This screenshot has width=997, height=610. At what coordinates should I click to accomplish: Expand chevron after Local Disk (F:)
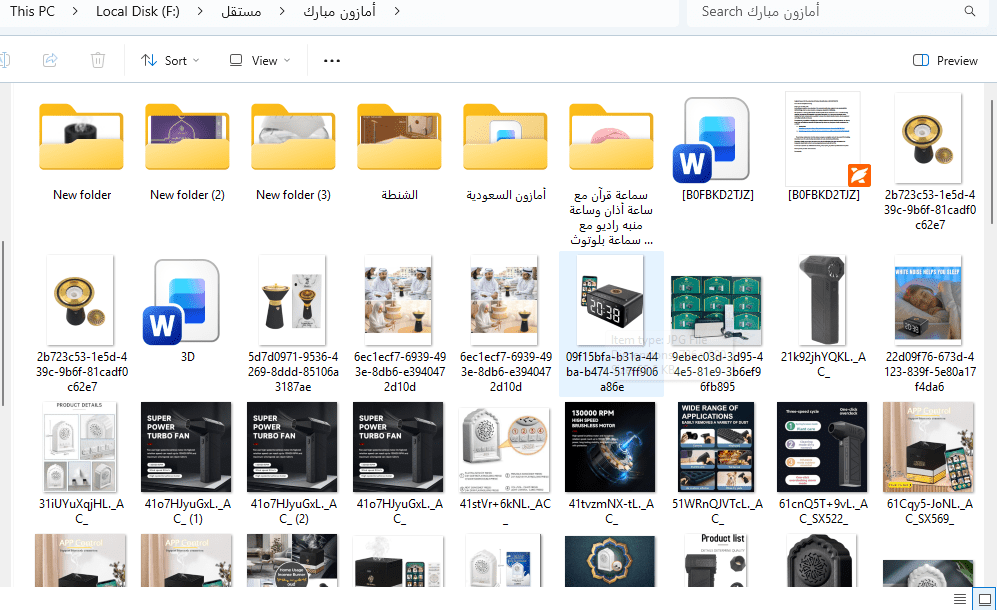[x=200, y=11]
